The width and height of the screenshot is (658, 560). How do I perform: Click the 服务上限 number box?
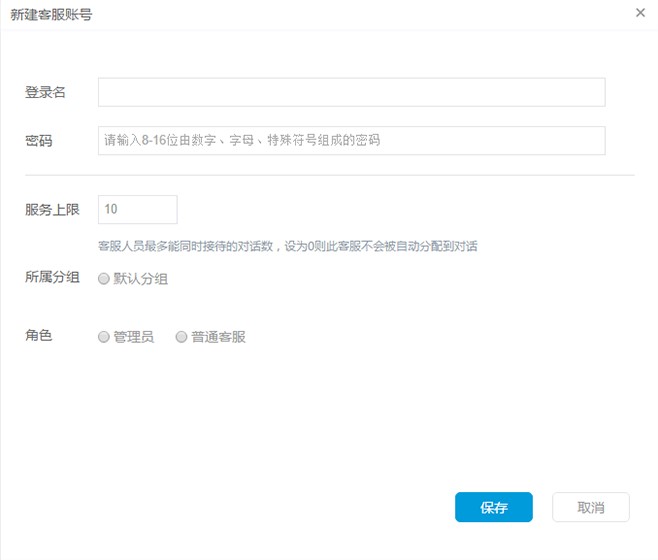pyautogui.click(x=138, y=210)
